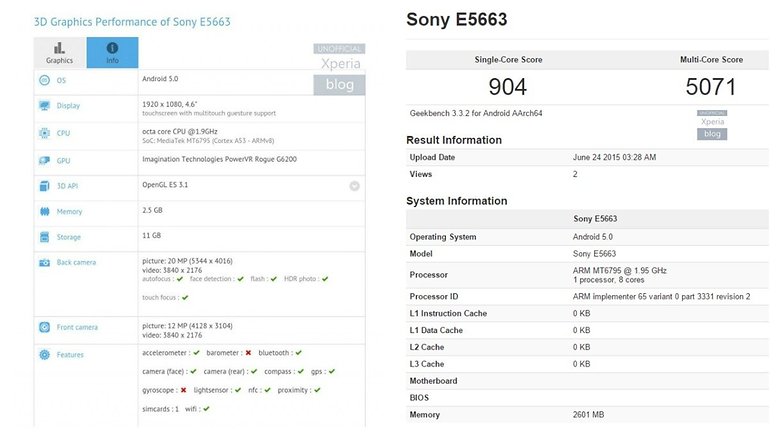Click the Sony E5663 Geekbench heading
782x440 pixels.
click(457, 19)
